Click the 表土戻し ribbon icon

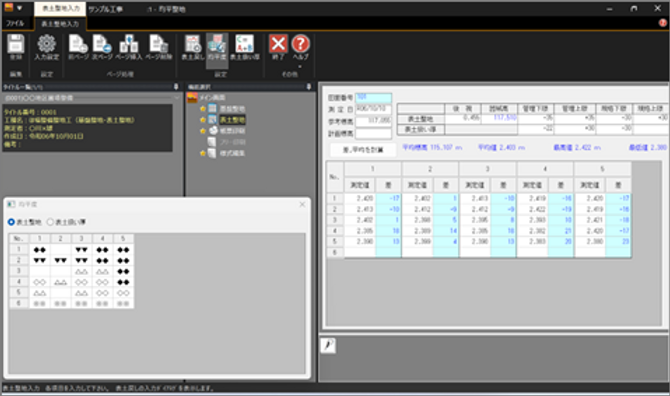(193, 44)
